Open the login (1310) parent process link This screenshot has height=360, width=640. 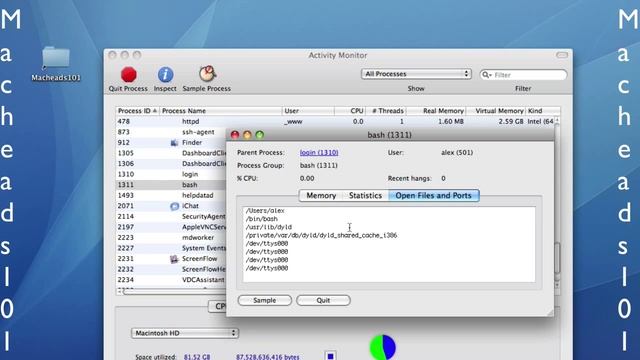[x=319, y=152]
